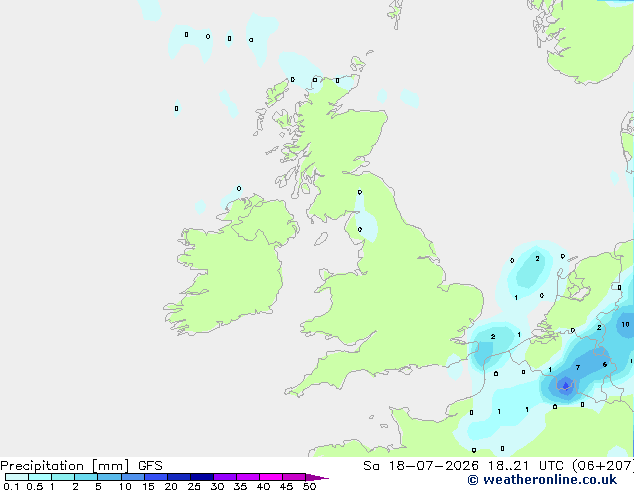Click the legend label "35"
Viewport: 634px width, 490px height.
(x=240, y=486)
